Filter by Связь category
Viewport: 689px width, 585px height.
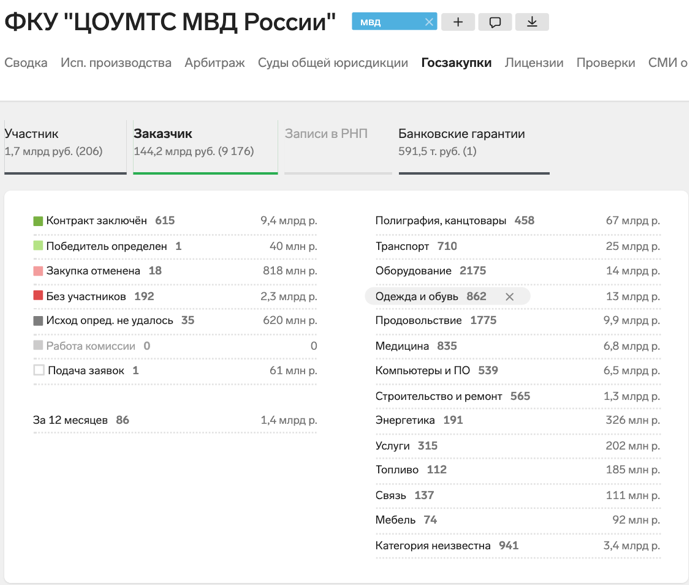[518, 495]
